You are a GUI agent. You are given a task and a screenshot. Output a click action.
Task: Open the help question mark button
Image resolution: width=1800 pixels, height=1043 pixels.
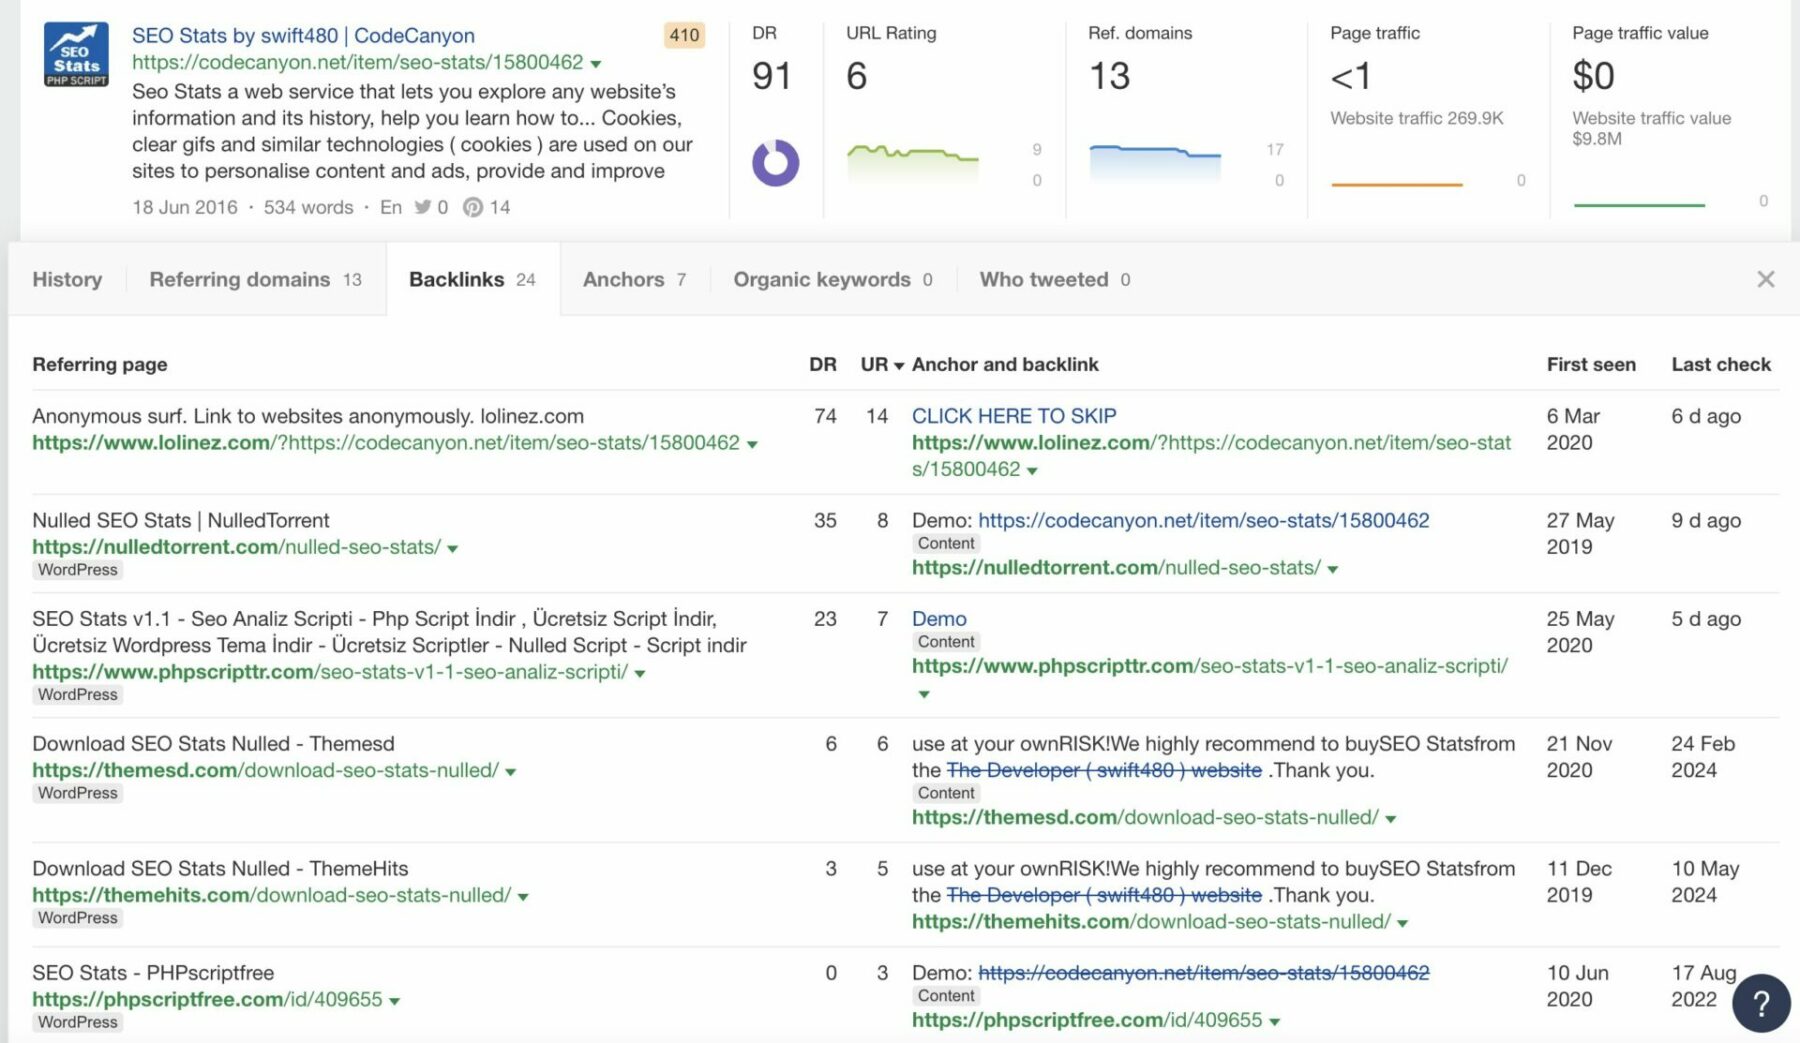click(x=1761, y=1003)
